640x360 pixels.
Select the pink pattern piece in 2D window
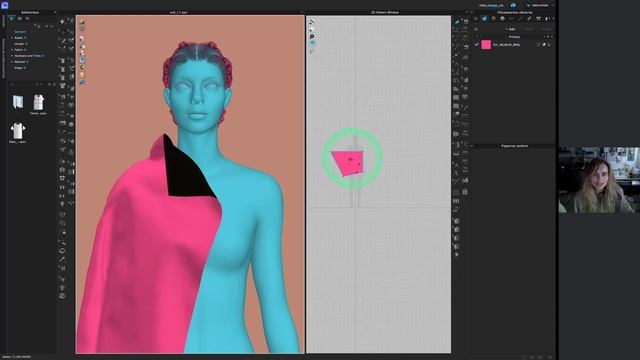point(348,163)
